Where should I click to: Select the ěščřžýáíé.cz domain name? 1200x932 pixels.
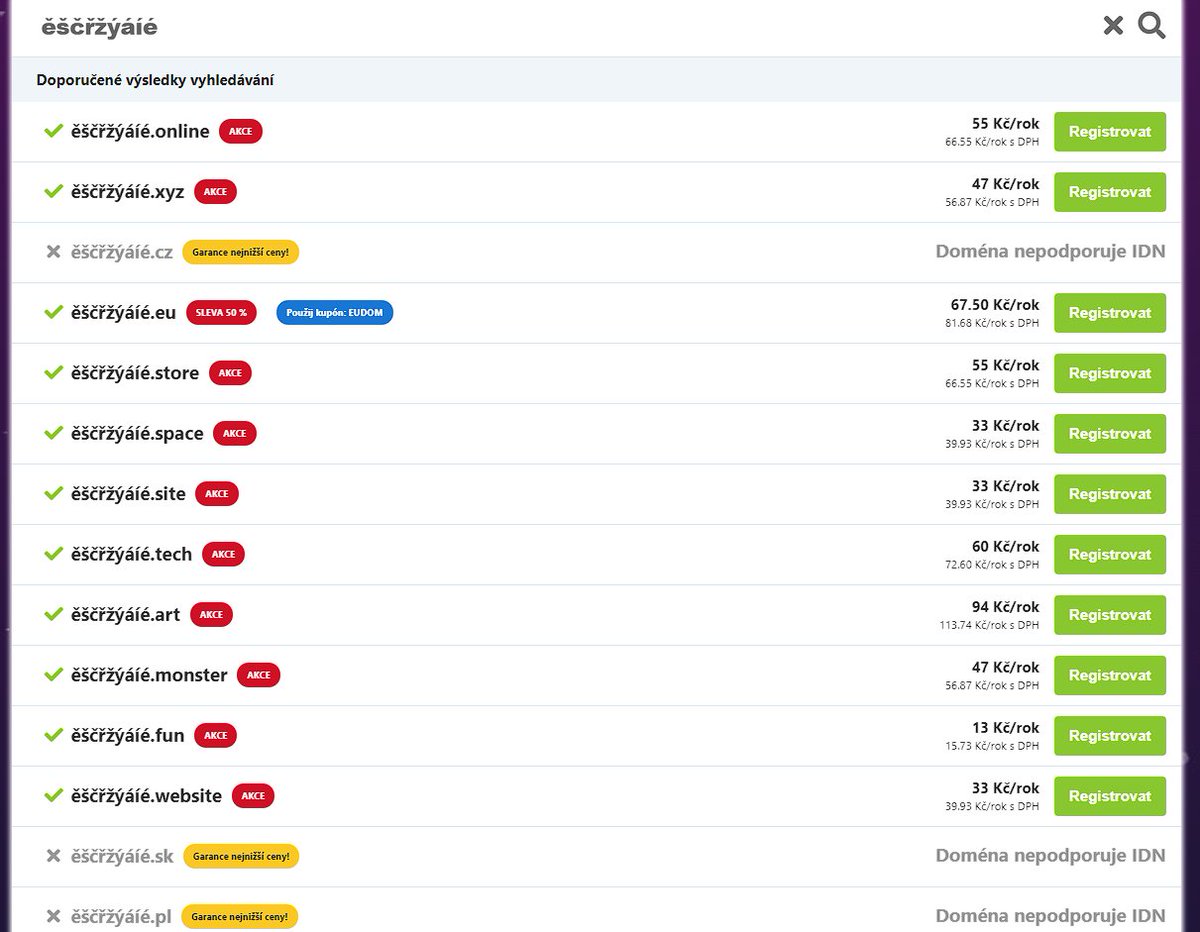click(122, 252)
